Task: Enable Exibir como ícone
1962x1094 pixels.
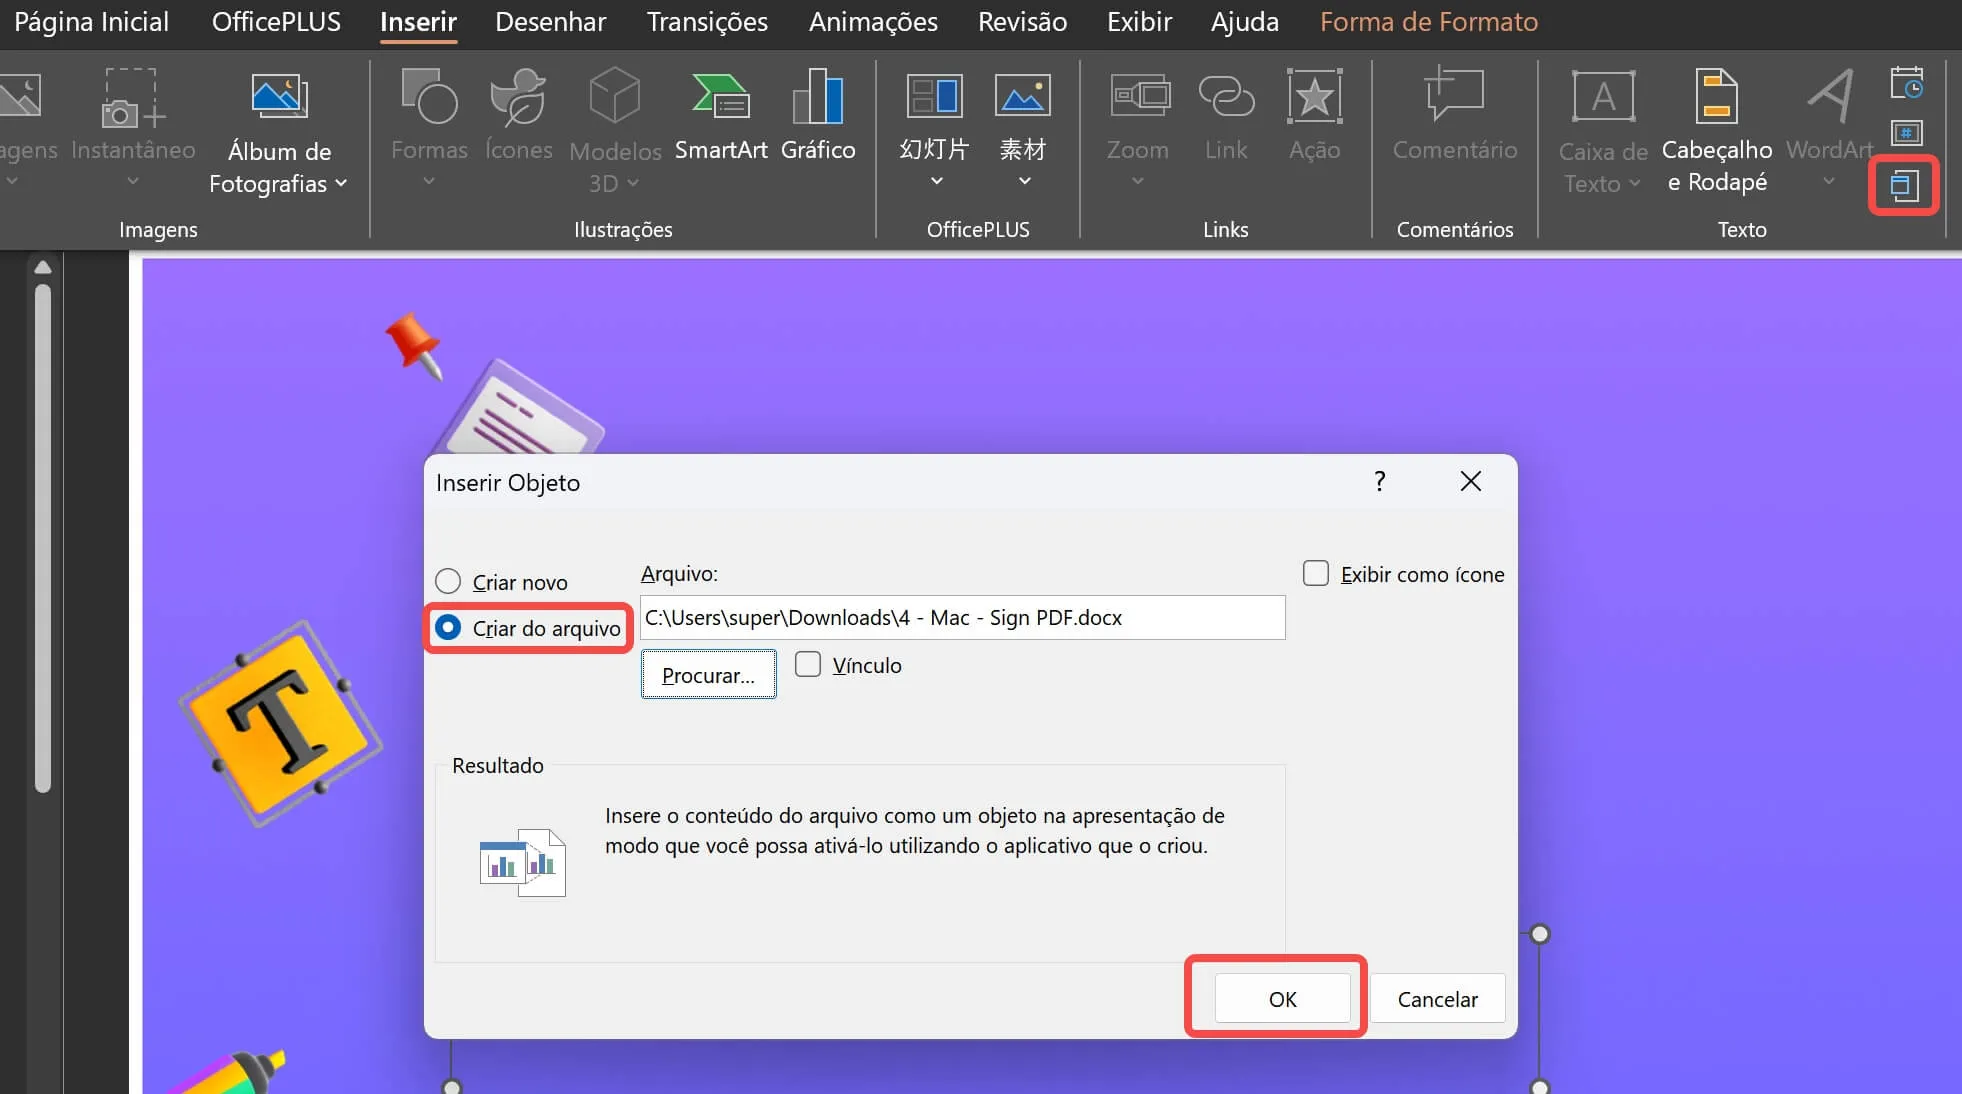Action: 1315,573
